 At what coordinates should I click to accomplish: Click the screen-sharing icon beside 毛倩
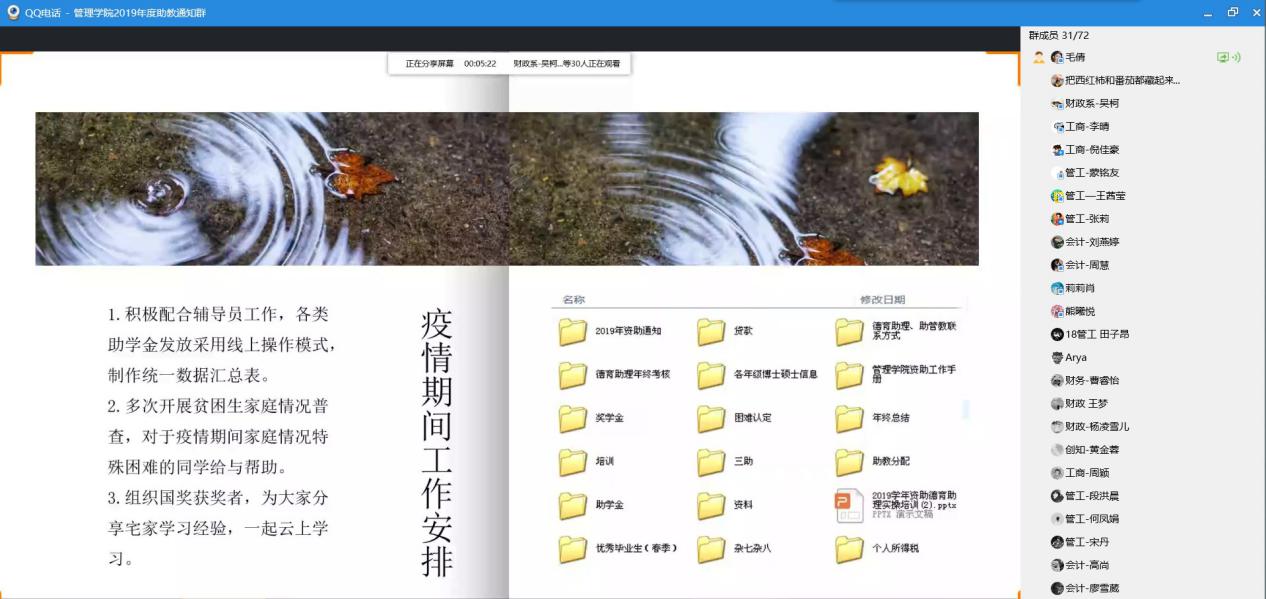click(x=1222, y=57)
